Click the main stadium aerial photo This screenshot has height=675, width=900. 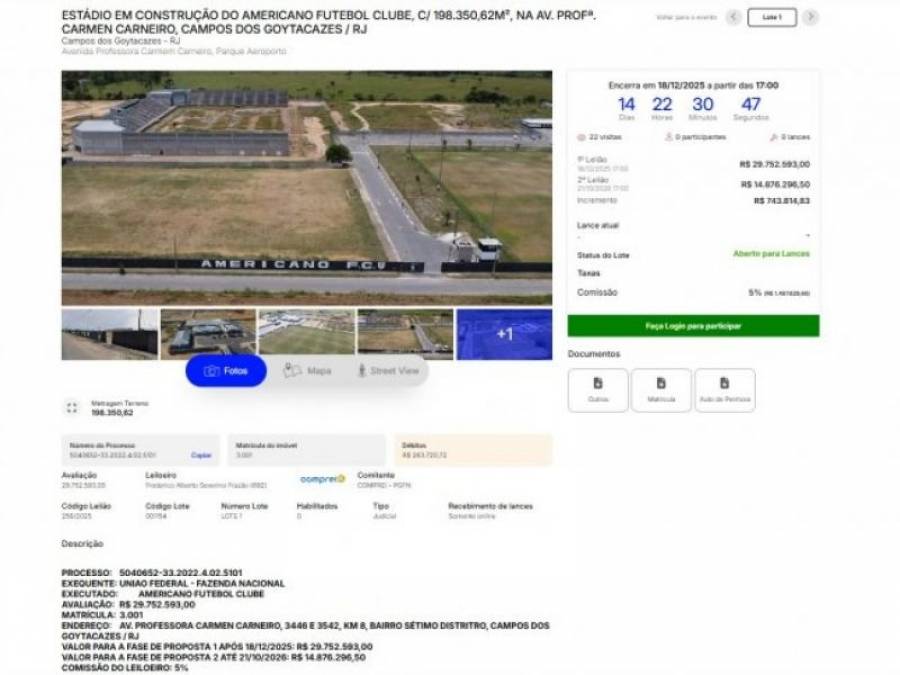tap(306, 187)
